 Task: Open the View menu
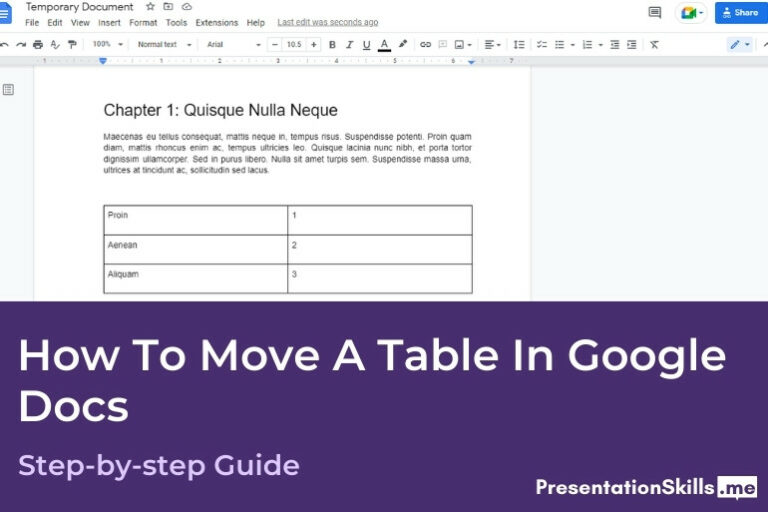pos(80,23)
